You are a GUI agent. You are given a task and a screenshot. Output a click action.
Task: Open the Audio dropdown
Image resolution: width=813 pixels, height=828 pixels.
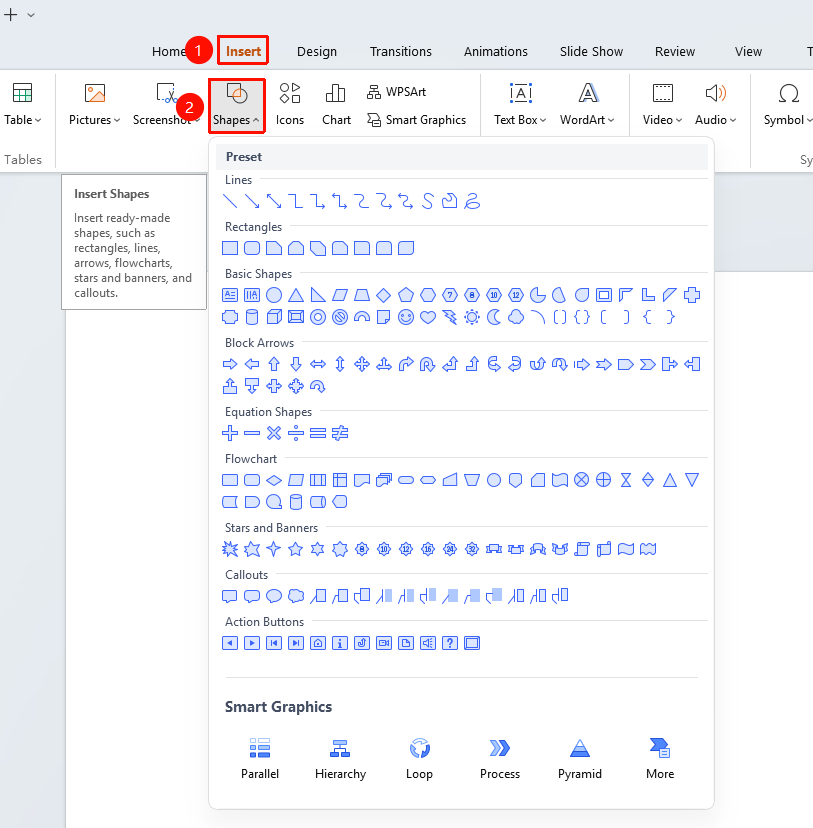715,104
